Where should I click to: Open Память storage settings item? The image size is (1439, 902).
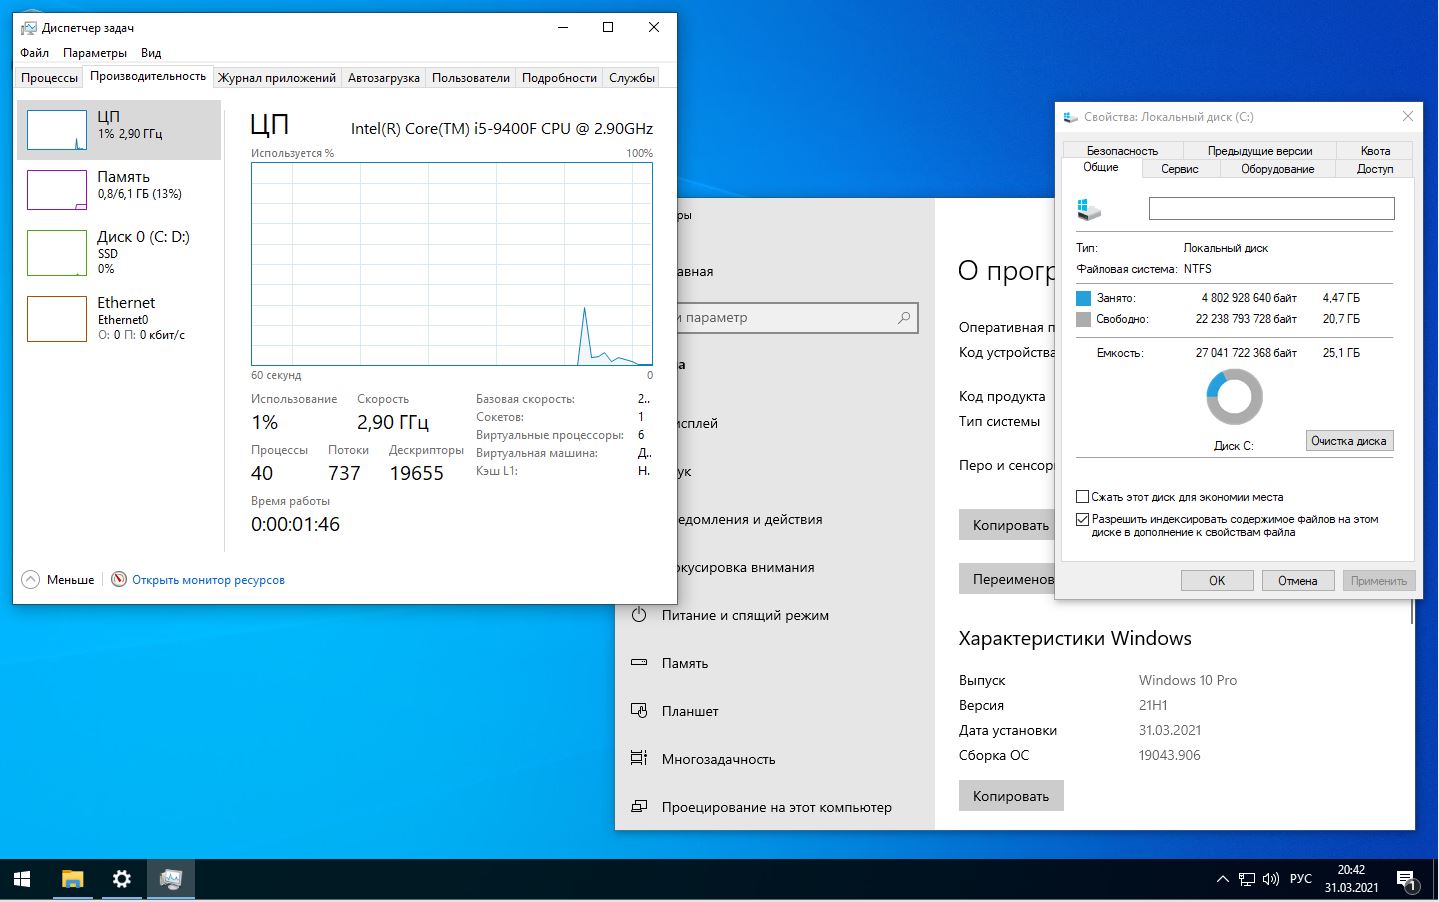coord(685,663)
